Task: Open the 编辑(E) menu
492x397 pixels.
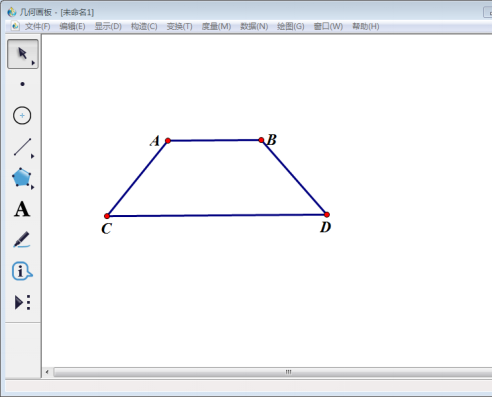Action: pos(72,26)
